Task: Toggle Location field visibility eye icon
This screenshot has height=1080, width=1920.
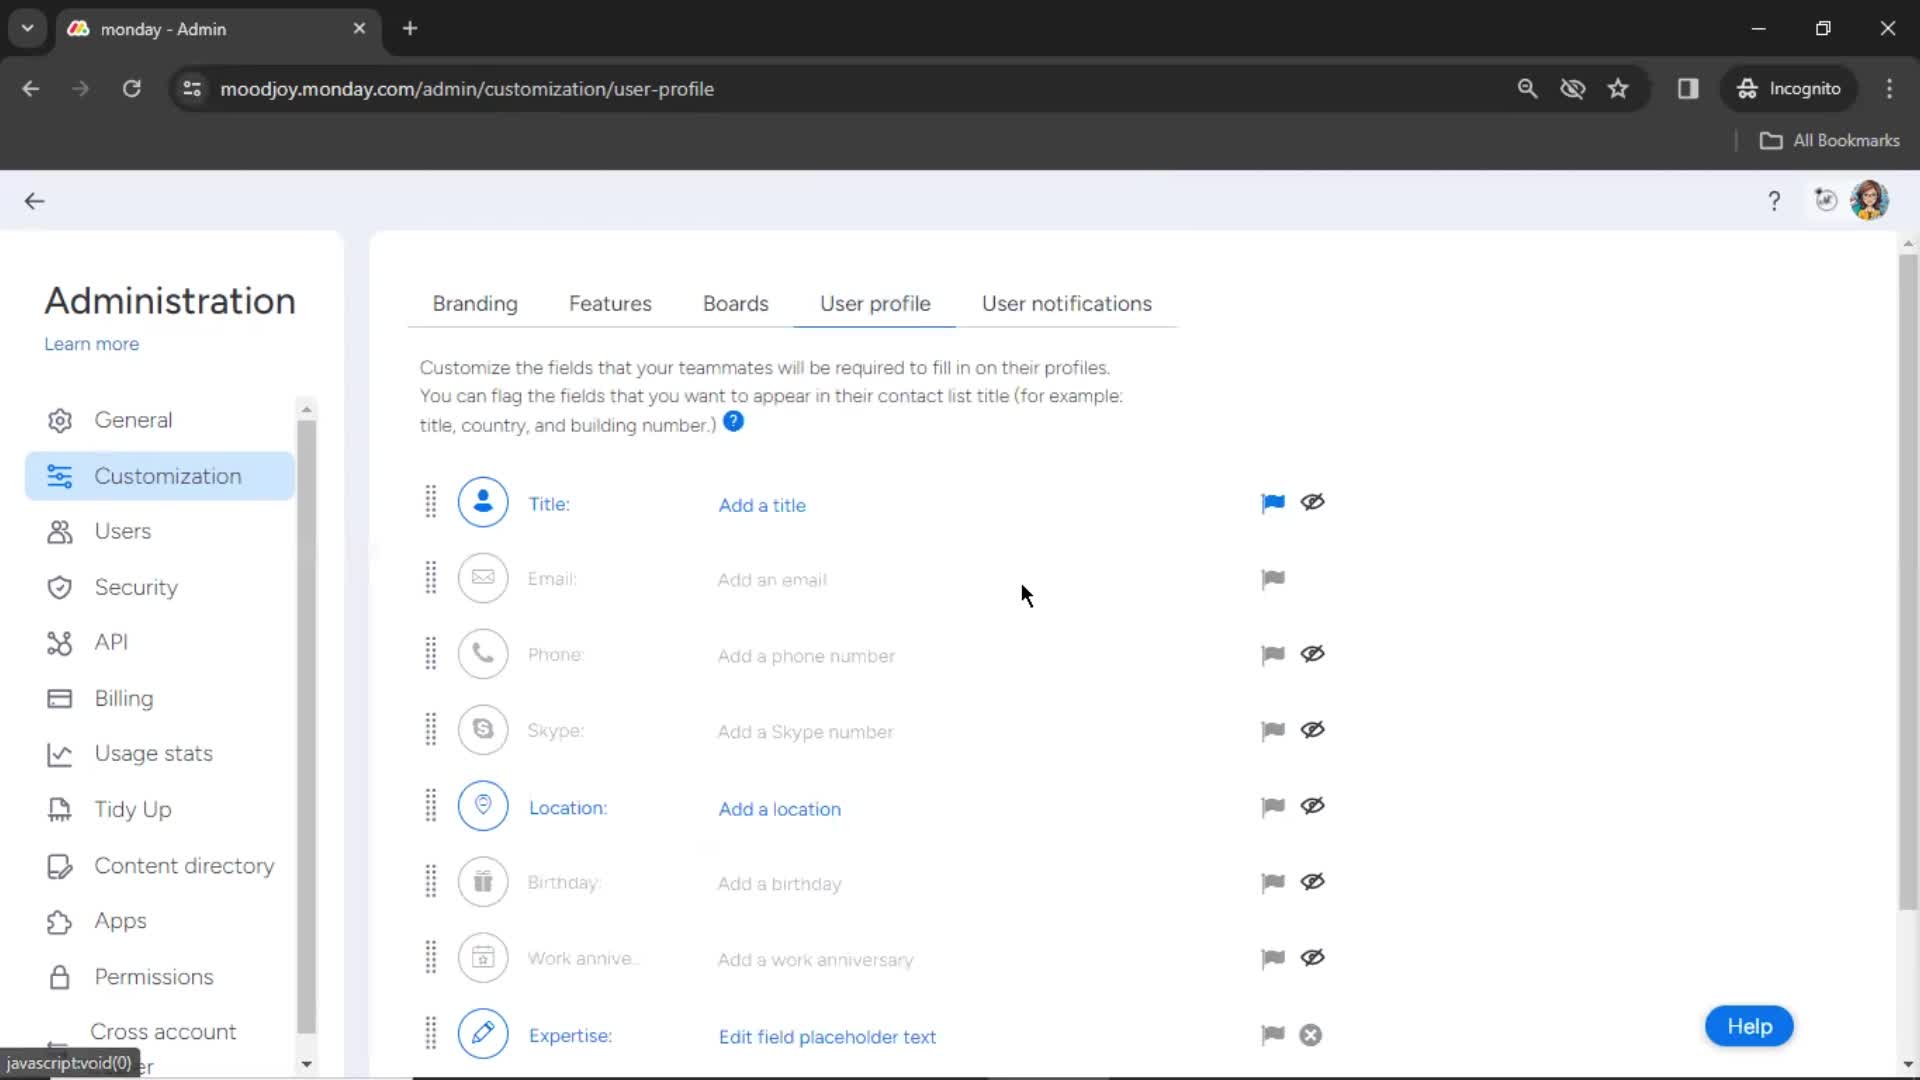Action: (1312, 806)
